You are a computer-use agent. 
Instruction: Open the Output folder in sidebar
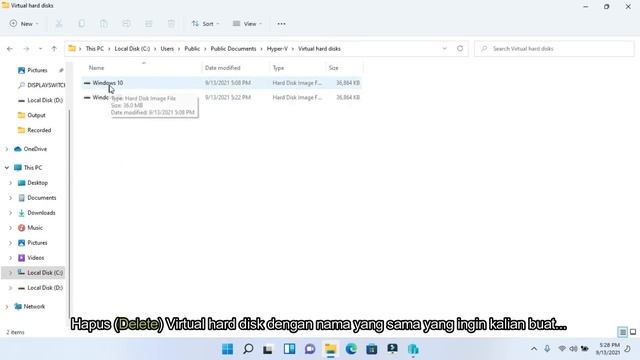[x=31, y=116]
